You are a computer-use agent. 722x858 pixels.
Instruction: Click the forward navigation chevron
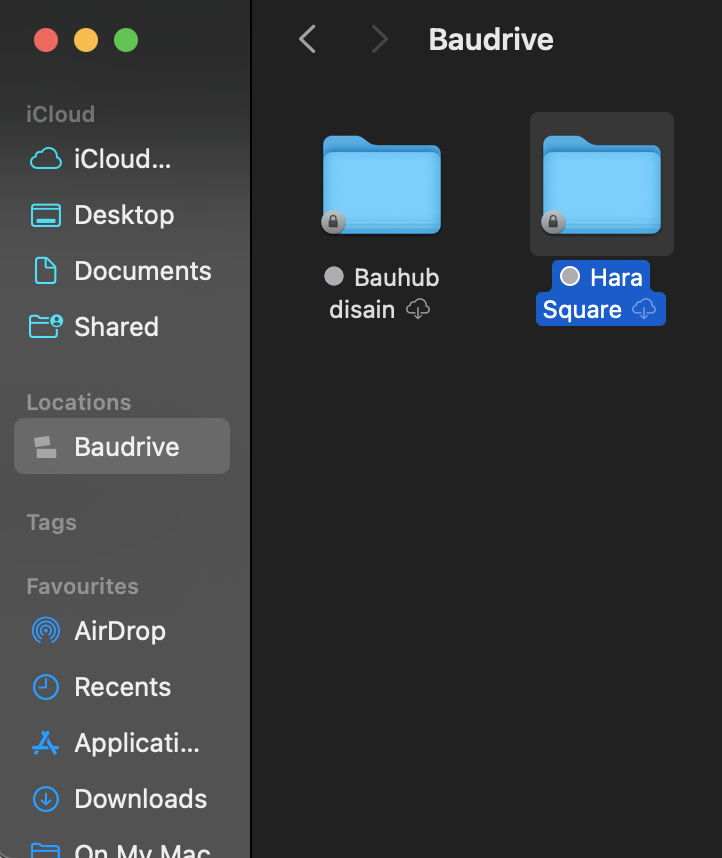pos(379,40)
